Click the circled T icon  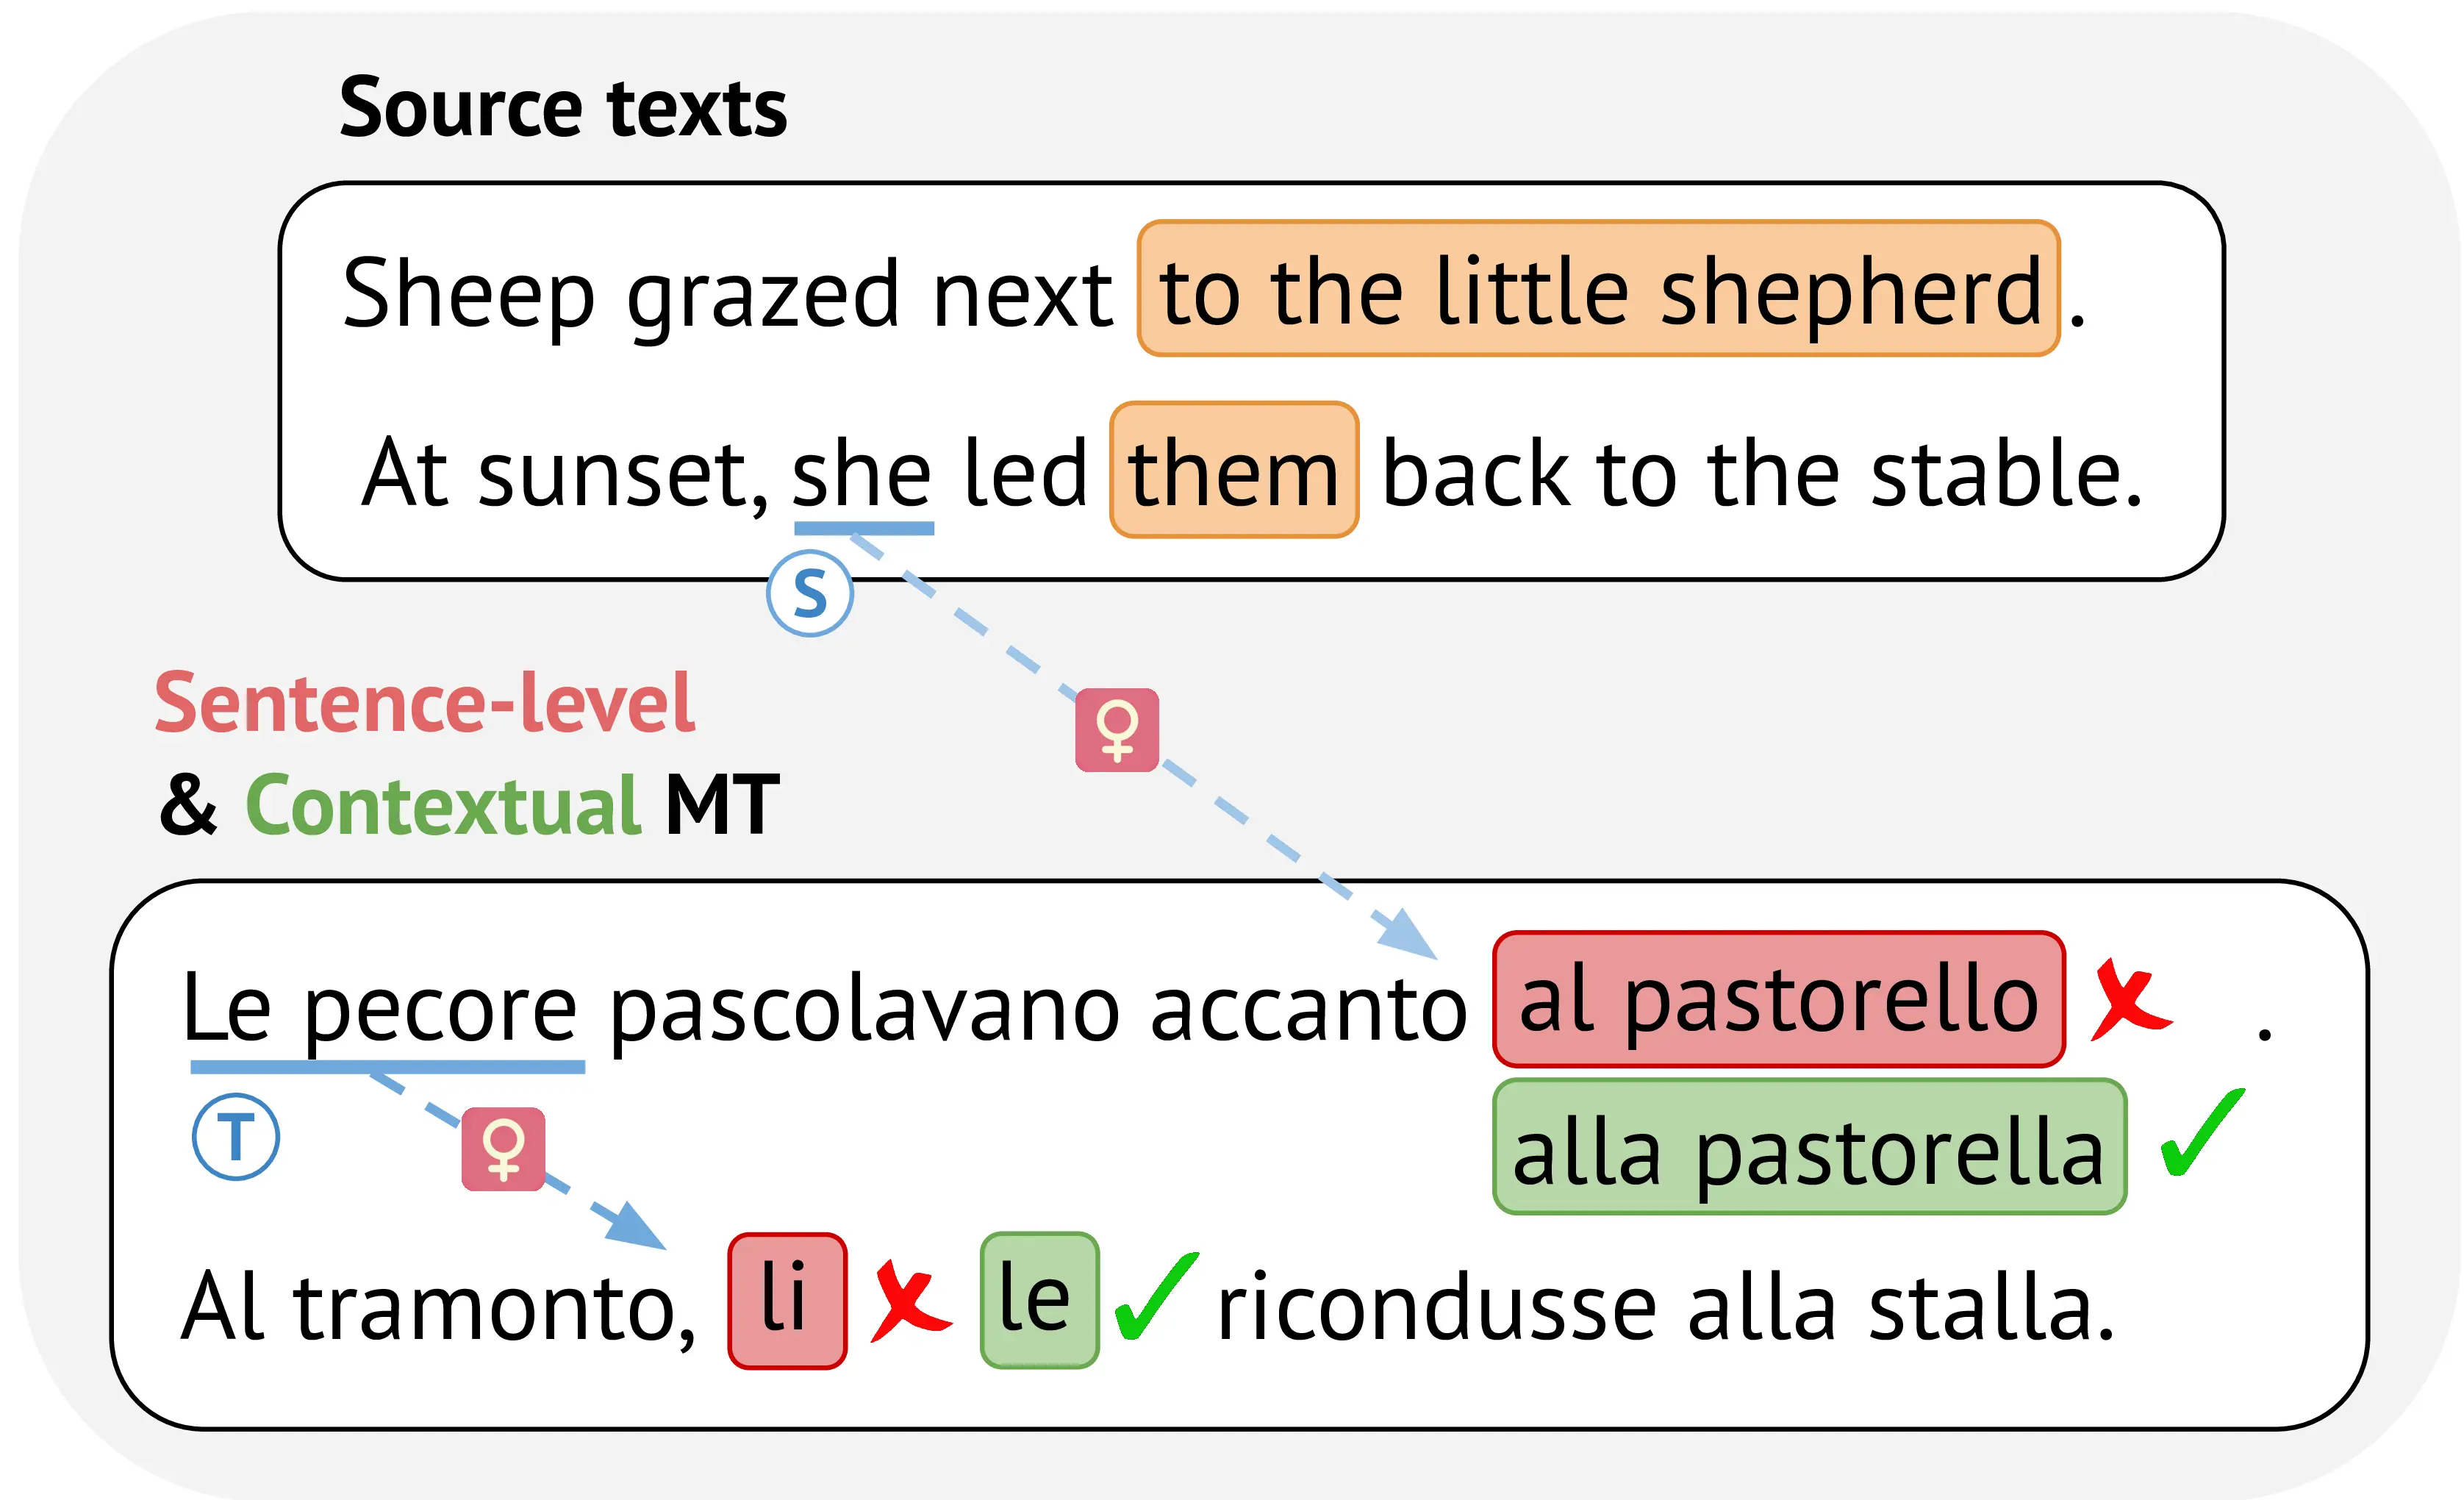click(x=235, y=1137)
